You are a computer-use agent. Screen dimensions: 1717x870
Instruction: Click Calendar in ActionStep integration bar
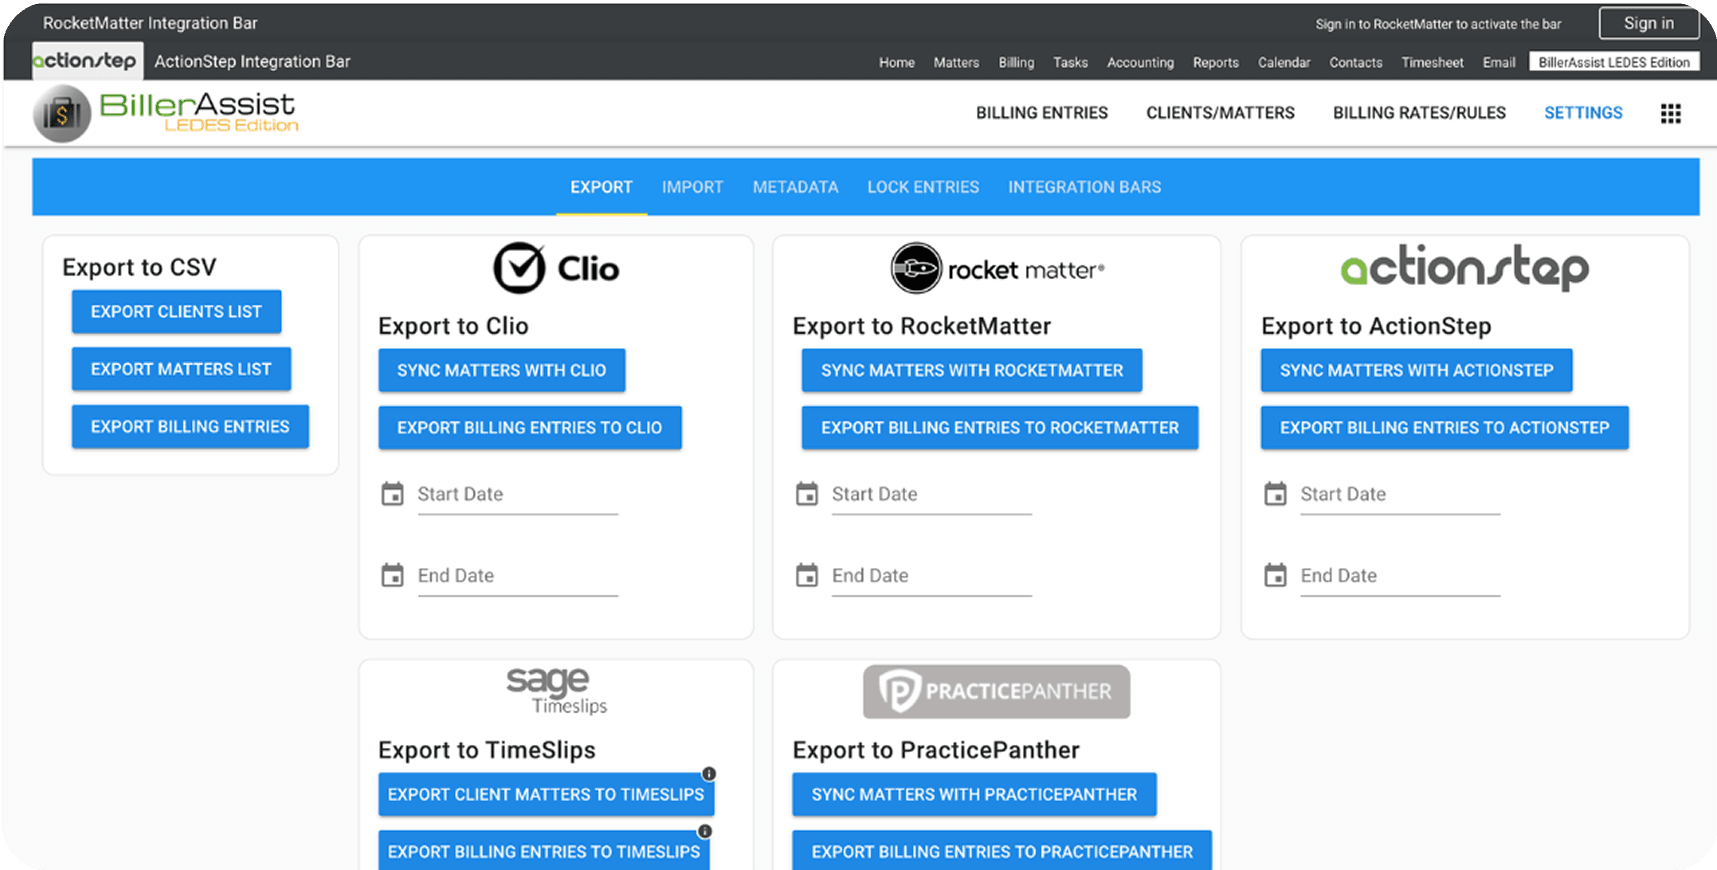(1284, 62)
